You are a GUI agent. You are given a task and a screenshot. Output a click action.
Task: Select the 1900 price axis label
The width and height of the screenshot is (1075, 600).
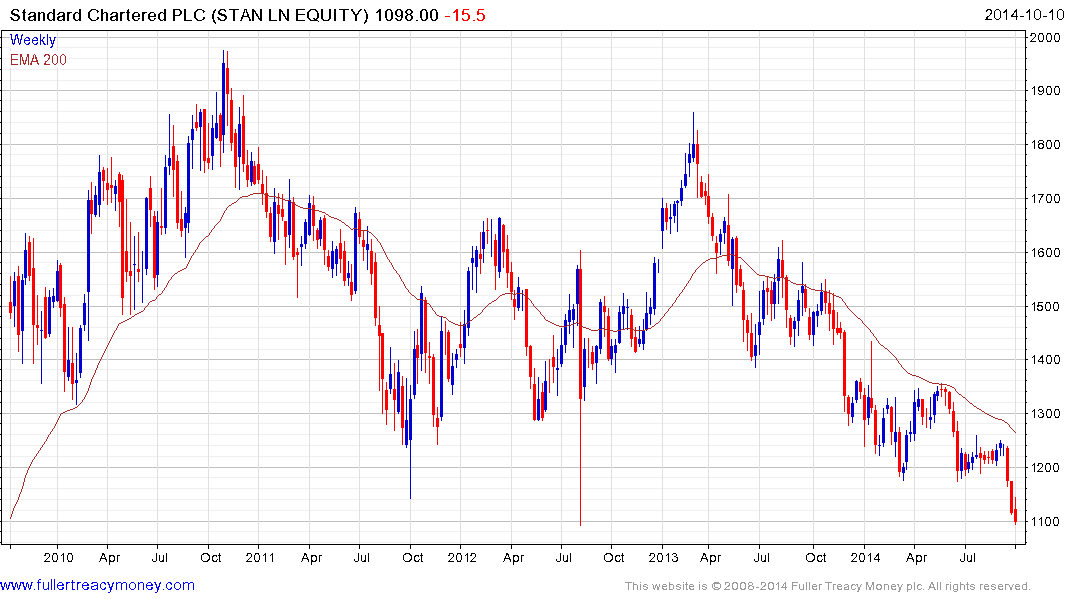click(x=1046, y=91)
